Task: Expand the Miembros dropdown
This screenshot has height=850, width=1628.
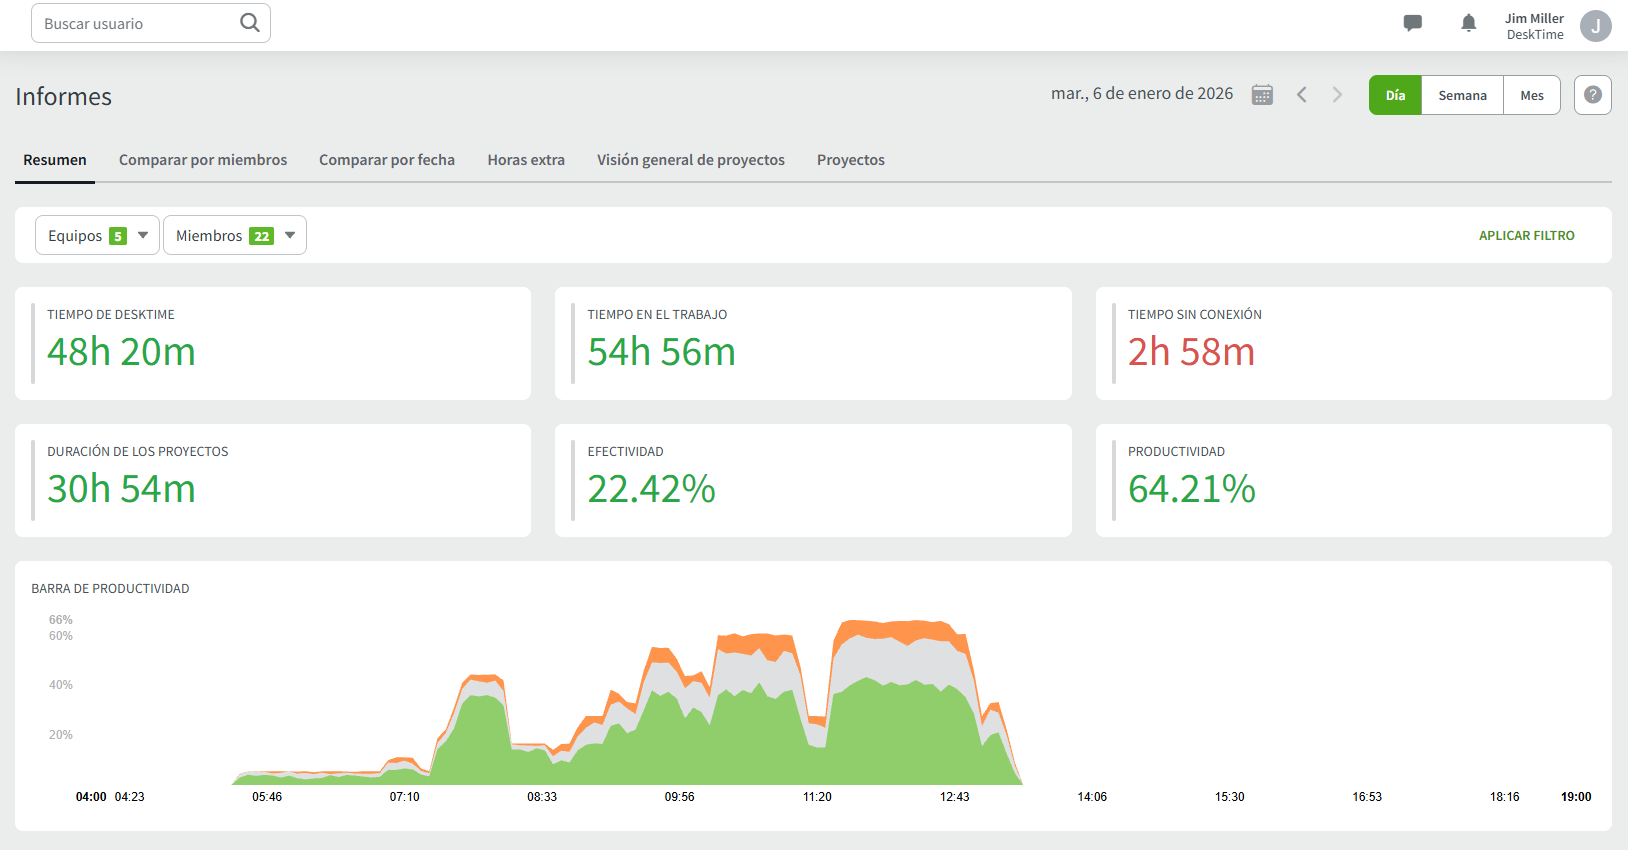Action: point(234,236)
